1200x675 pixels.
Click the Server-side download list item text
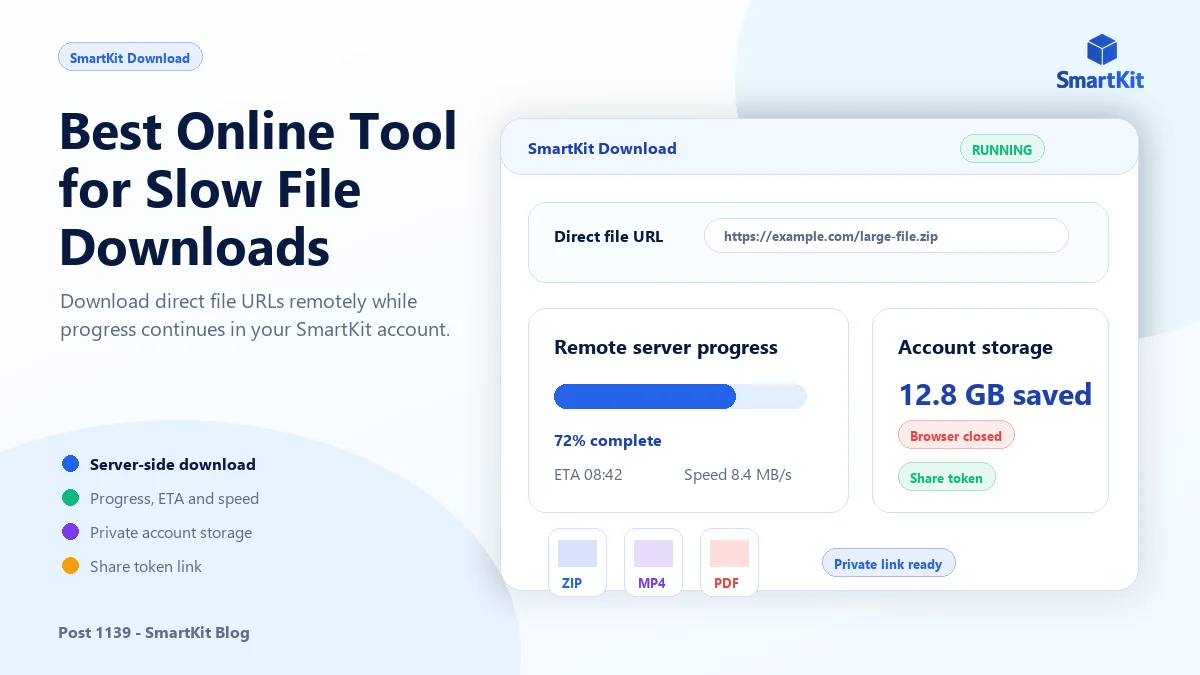point(173,464)
